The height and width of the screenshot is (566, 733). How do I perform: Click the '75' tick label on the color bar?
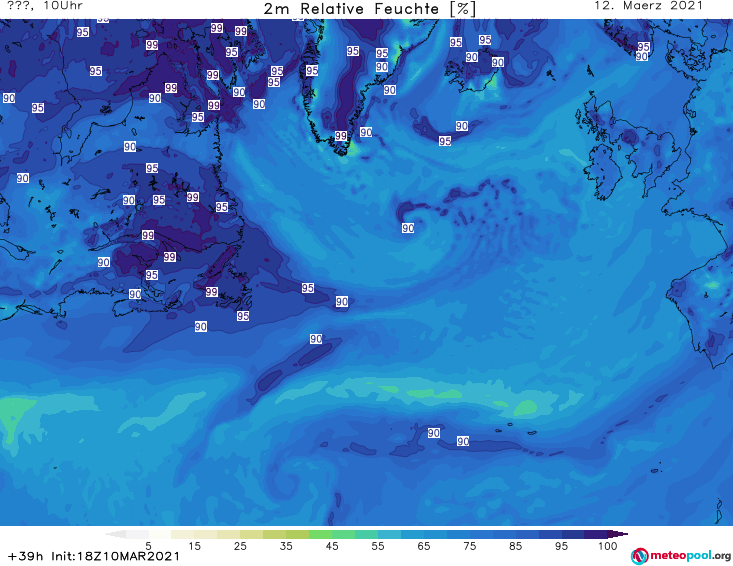470,546
